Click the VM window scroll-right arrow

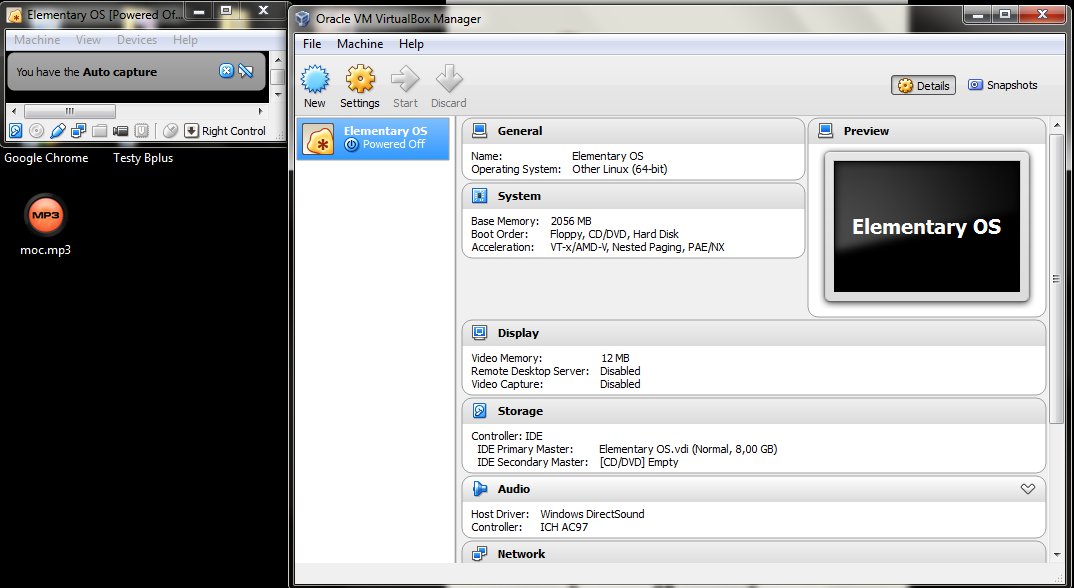click(x=260, y=111)
